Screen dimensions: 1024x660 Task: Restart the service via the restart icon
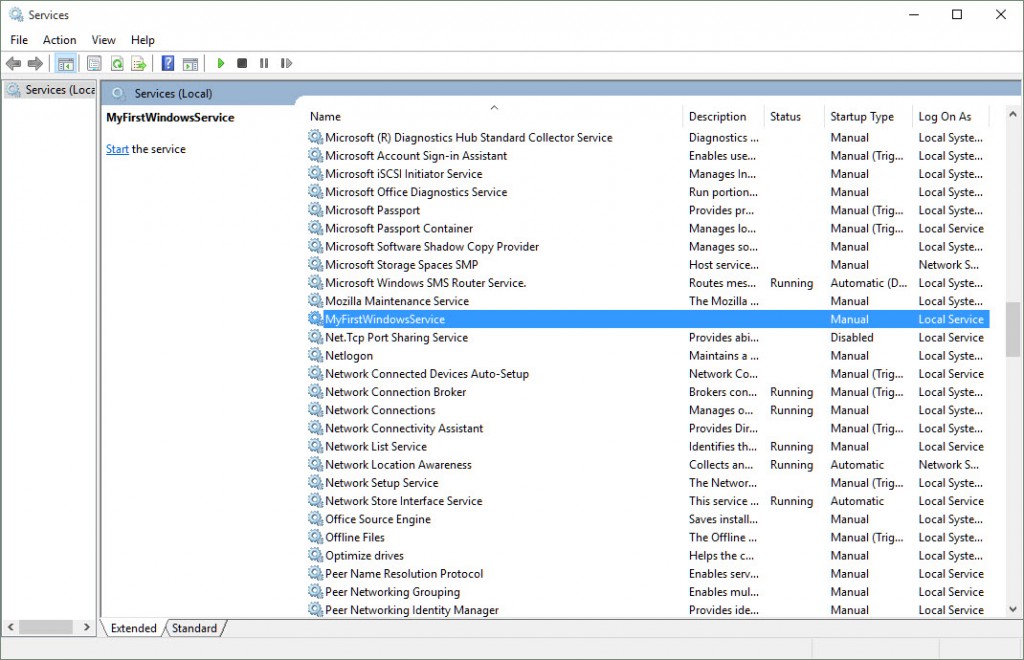click(285, 63)
